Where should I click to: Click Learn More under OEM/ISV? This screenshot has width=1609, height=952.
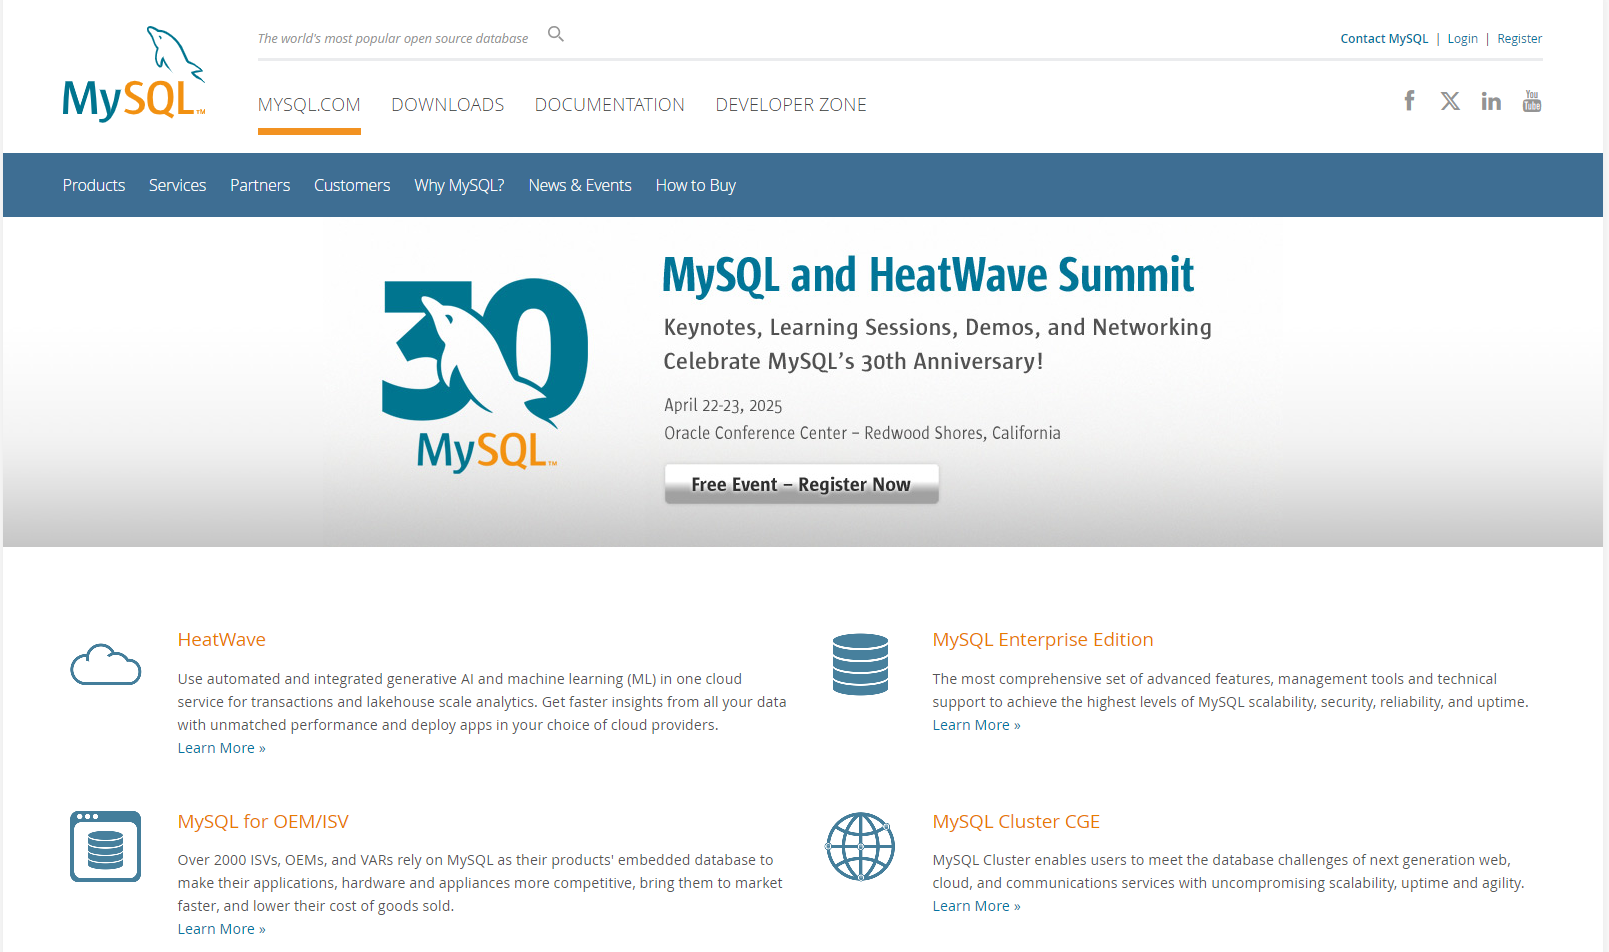pyautogui.click(x=222, y=929)
